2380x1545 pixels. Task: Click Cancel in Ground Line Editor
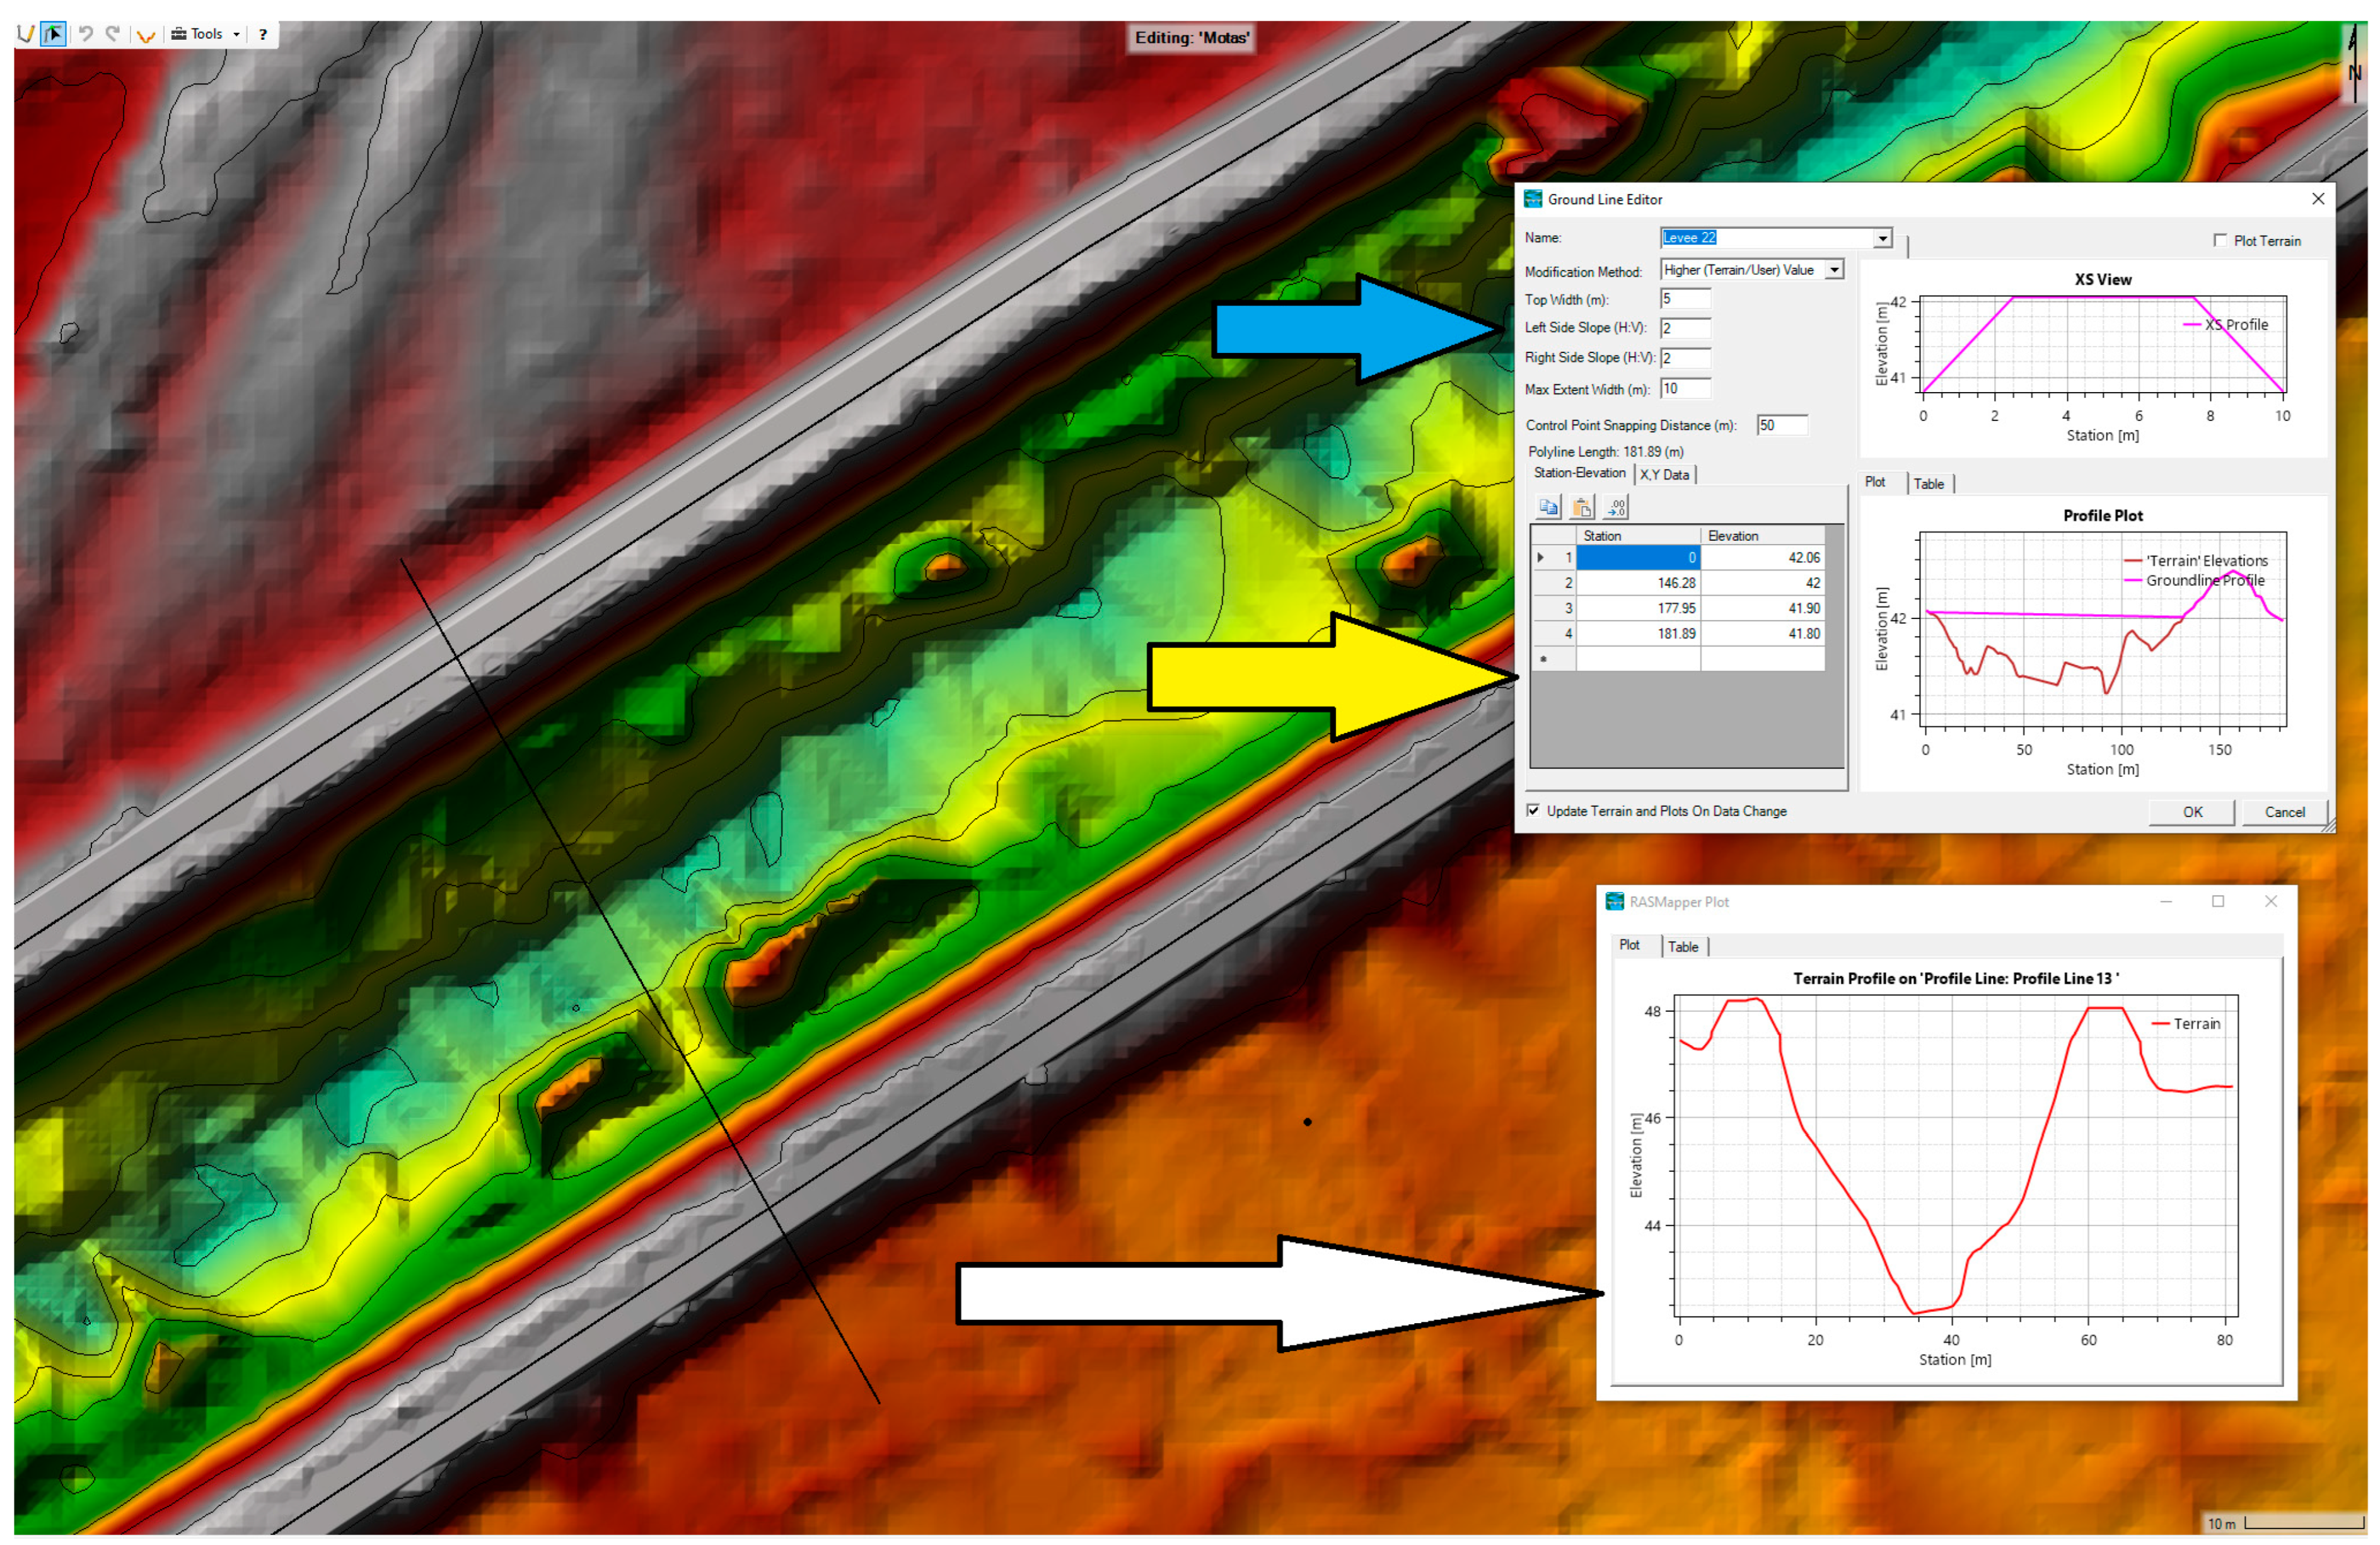click(x=2284, y=812)
